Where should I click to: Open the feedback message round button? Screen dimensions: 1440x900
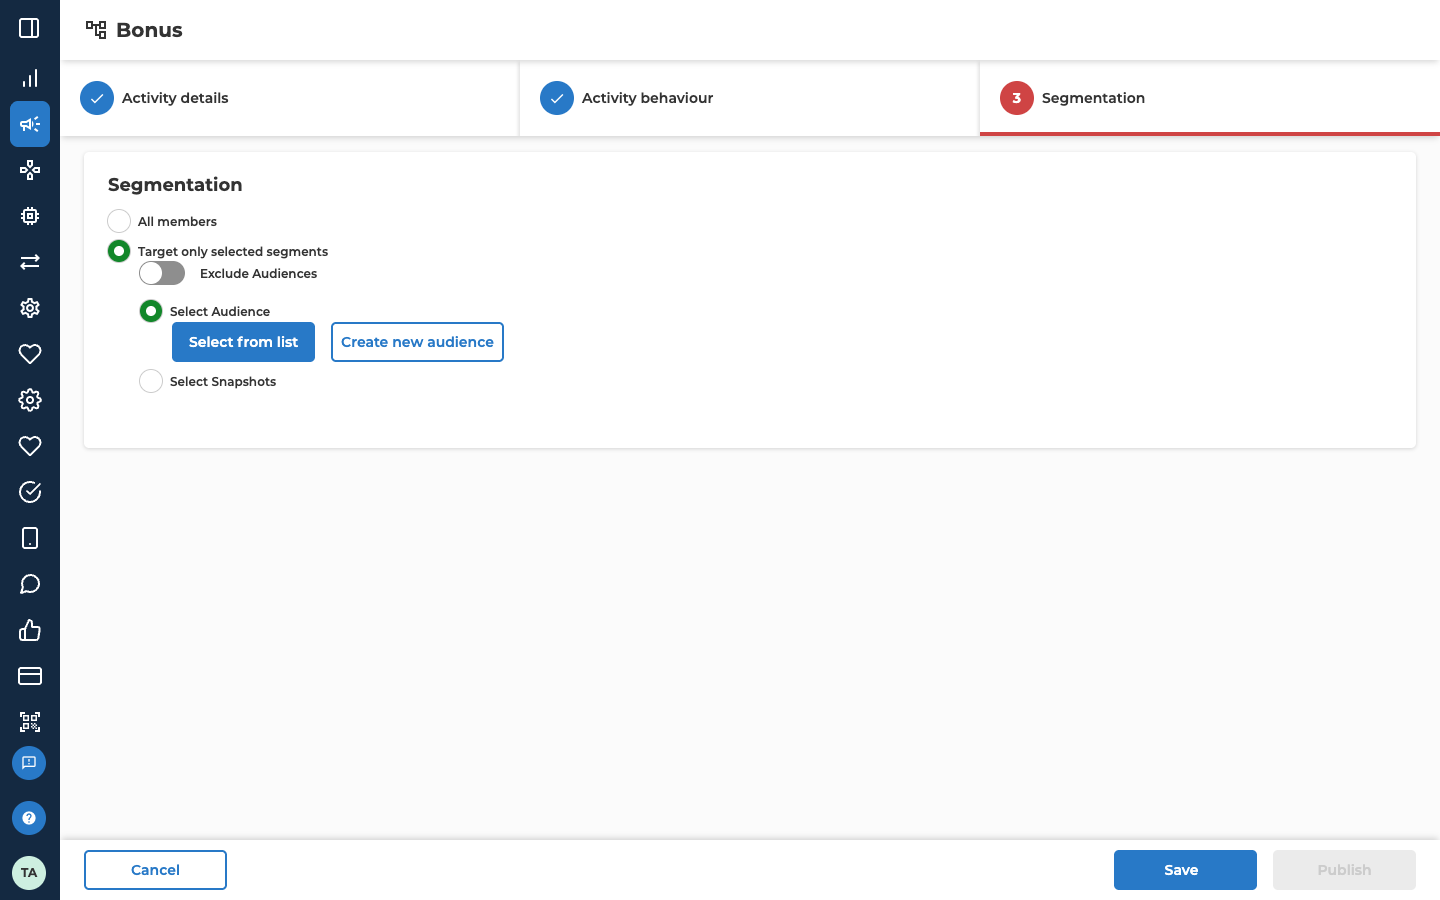(29, 763)
